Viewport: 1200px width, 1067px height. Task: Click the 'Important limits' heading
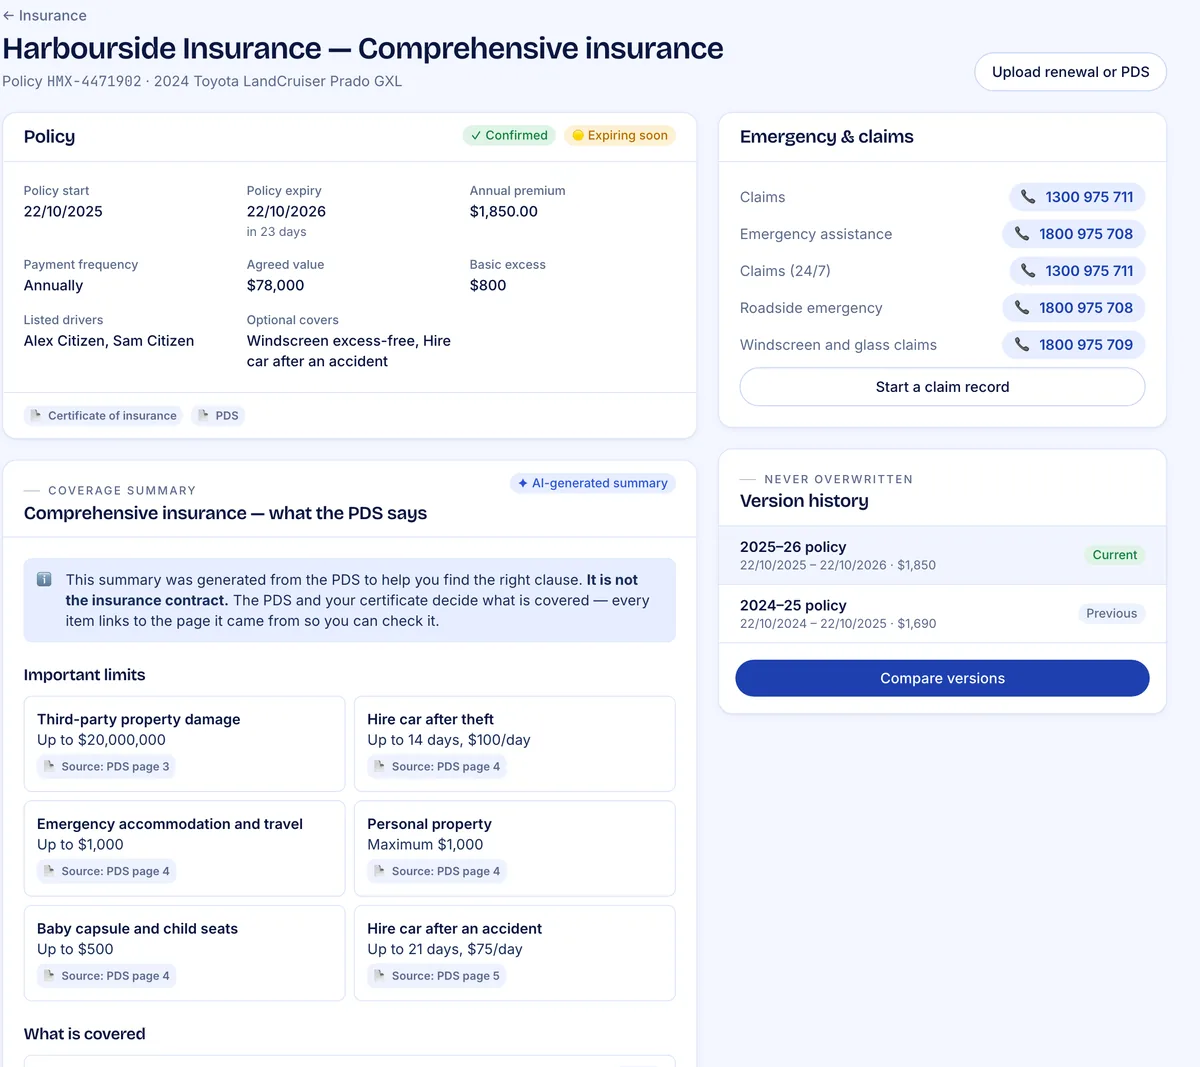(x=84, y=675)
